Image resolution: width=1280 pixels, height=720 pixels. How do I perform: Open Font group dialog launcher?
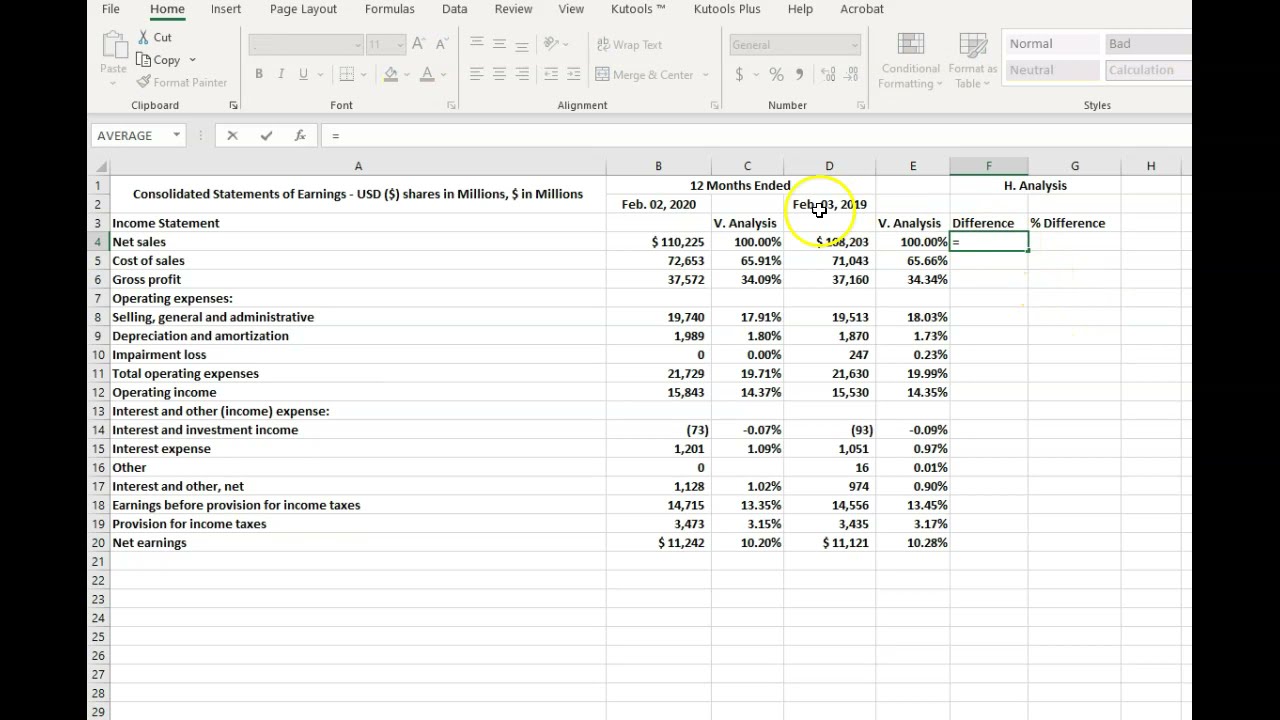[451, 105]
